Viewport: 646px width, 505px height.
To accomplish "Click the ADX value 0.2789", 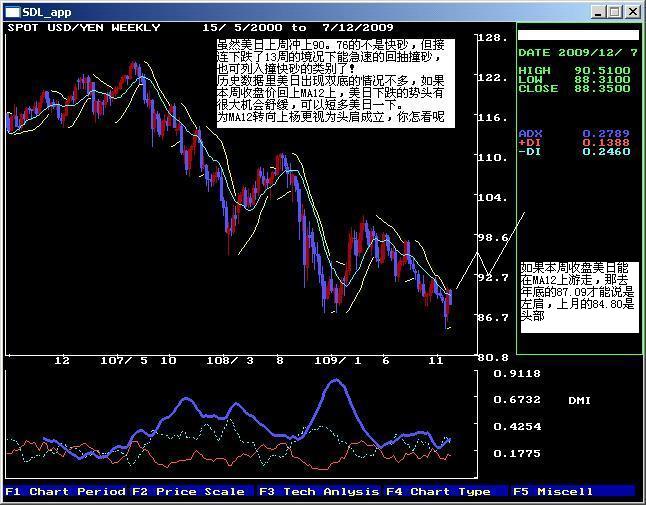I will click(606, 133).
